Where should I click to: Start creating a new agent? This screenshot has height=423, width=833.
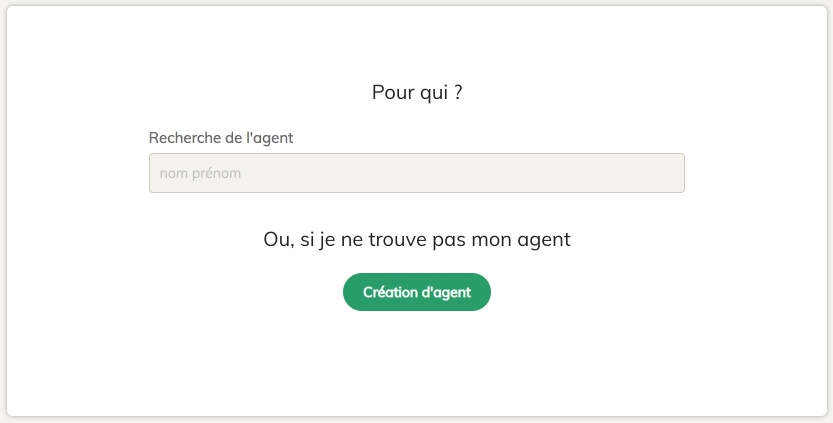(416, 292)
